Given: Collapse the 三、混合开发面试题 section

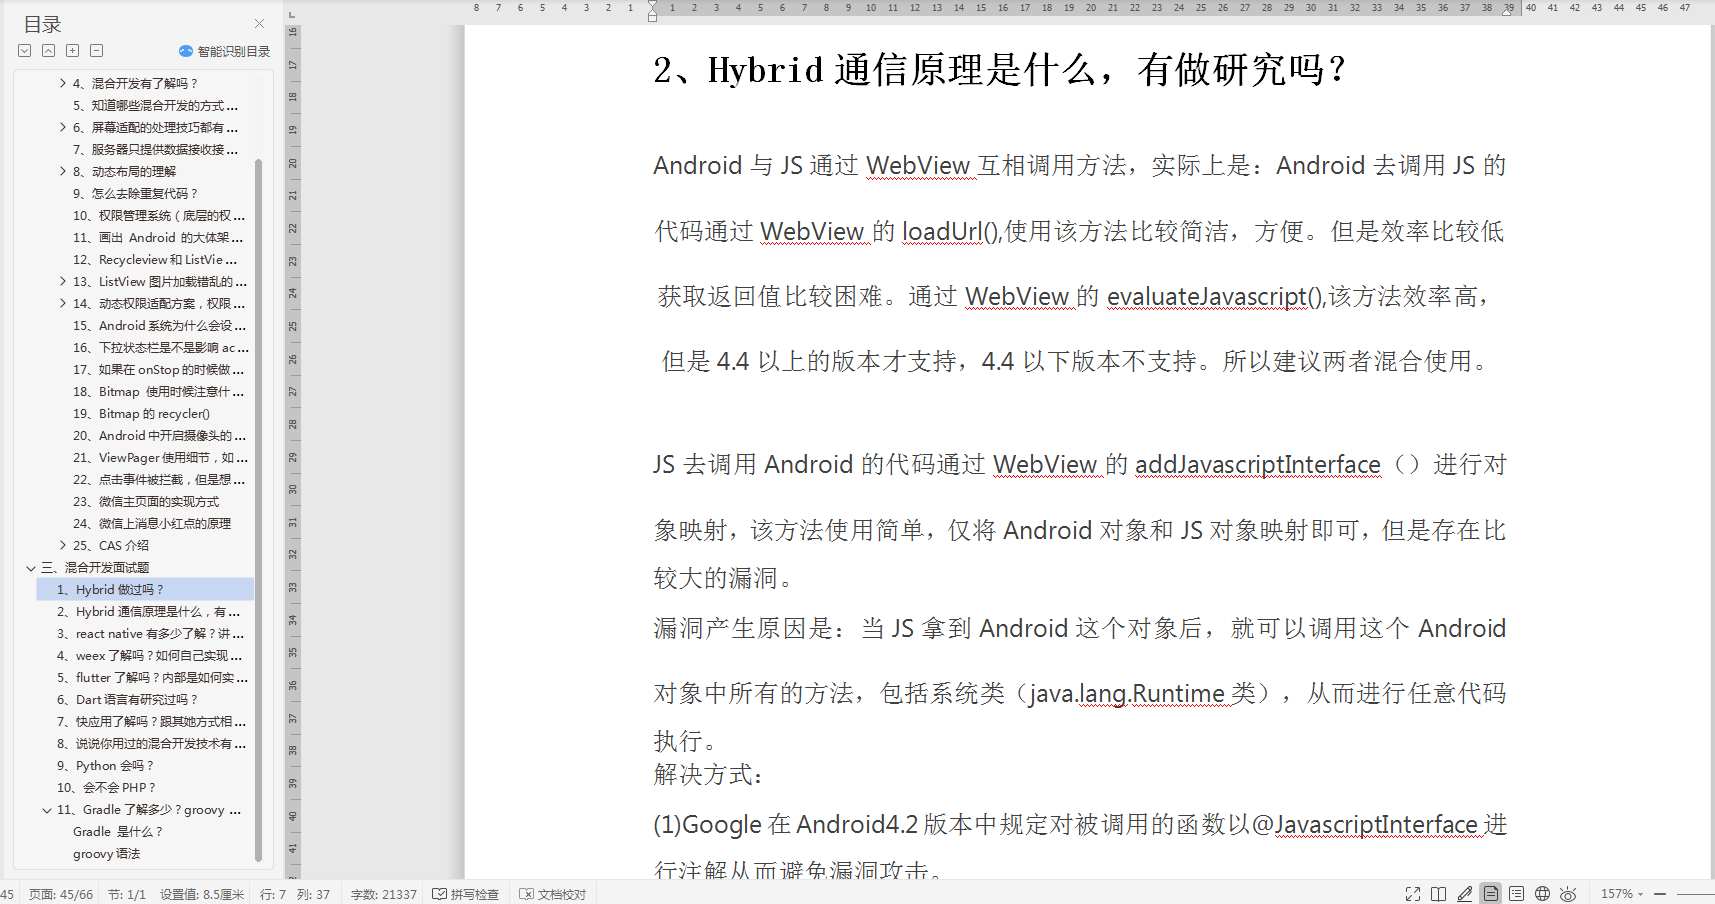Looking at the screenshot, I should click(x=31, y=568).
